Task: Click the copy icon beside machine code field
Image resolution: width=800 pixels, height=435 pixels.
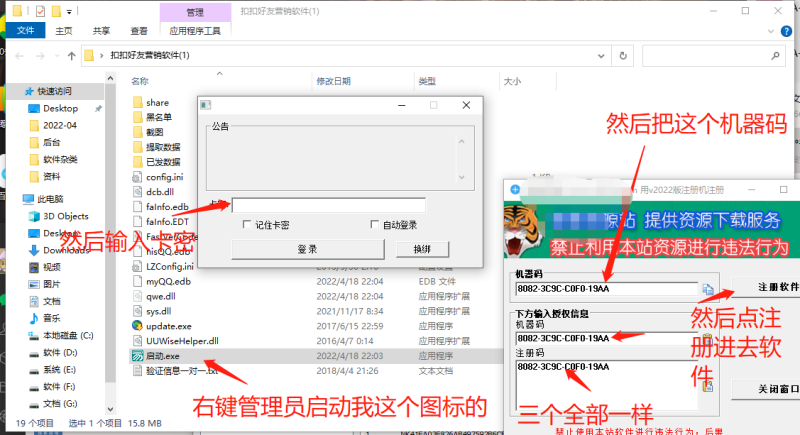Action: (708, 290)
